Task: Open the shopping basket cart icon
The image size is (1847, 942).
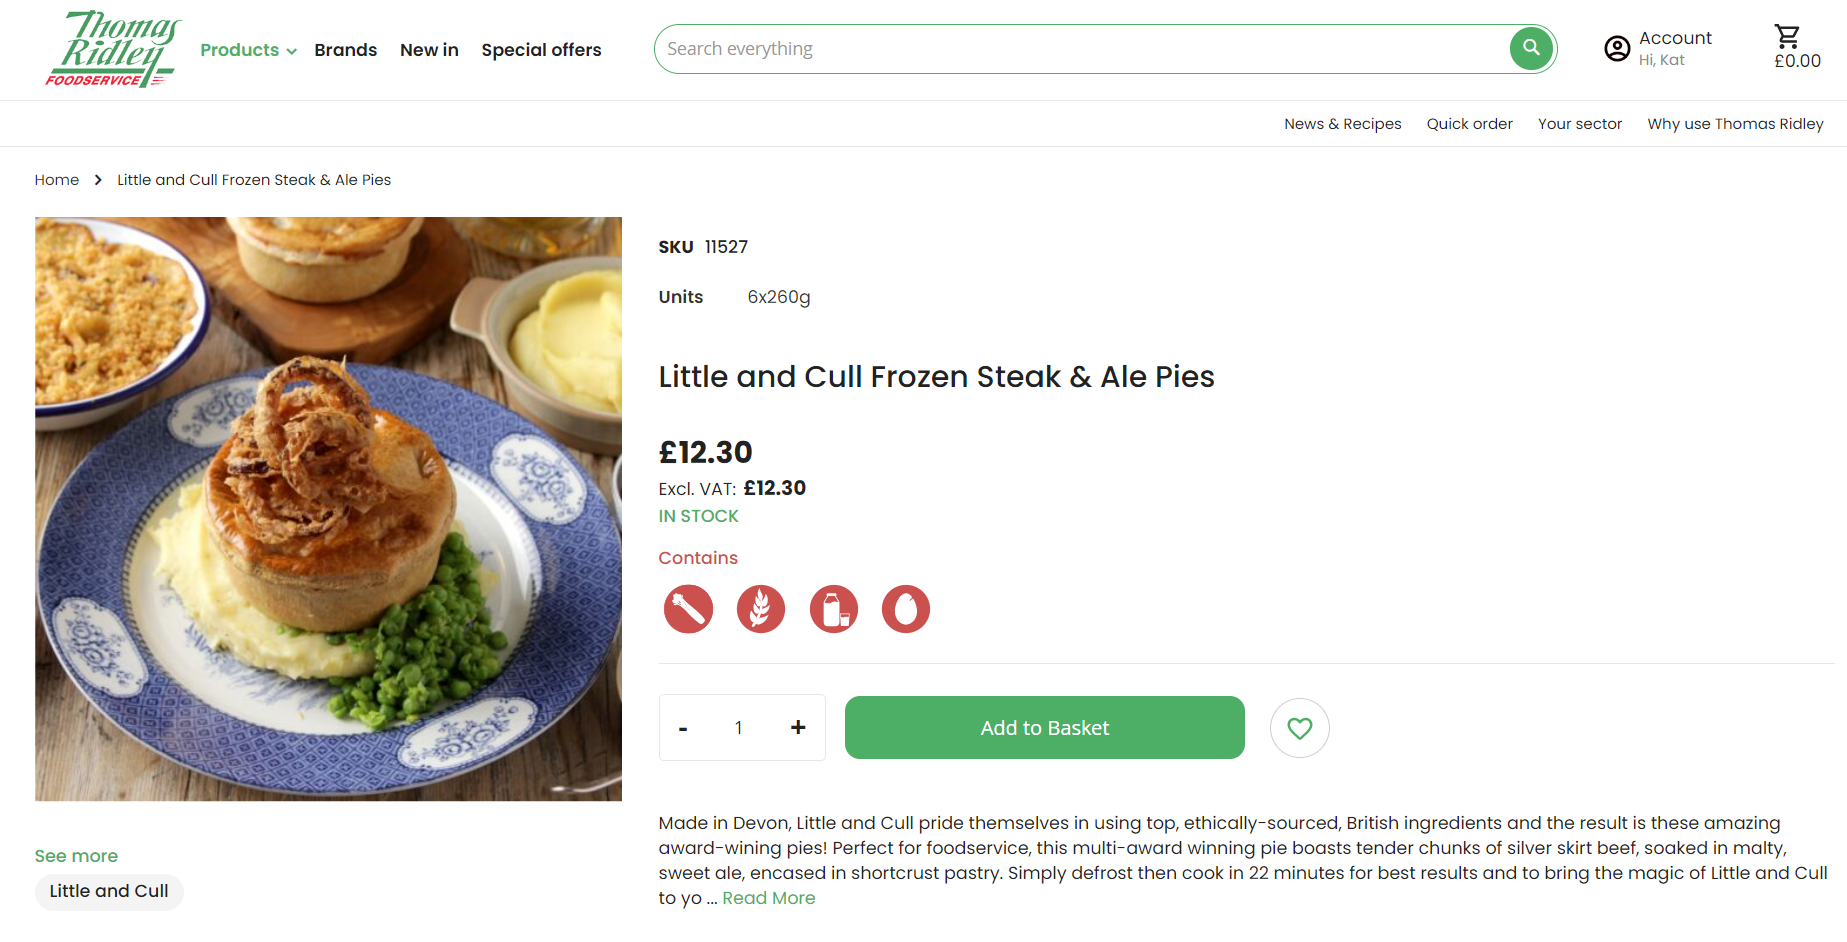Action: 1787,38
